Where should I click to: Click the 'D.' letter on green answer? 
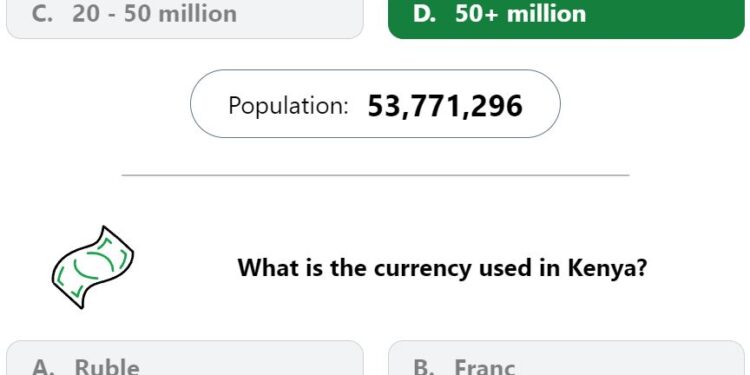(x=423, y=14)
